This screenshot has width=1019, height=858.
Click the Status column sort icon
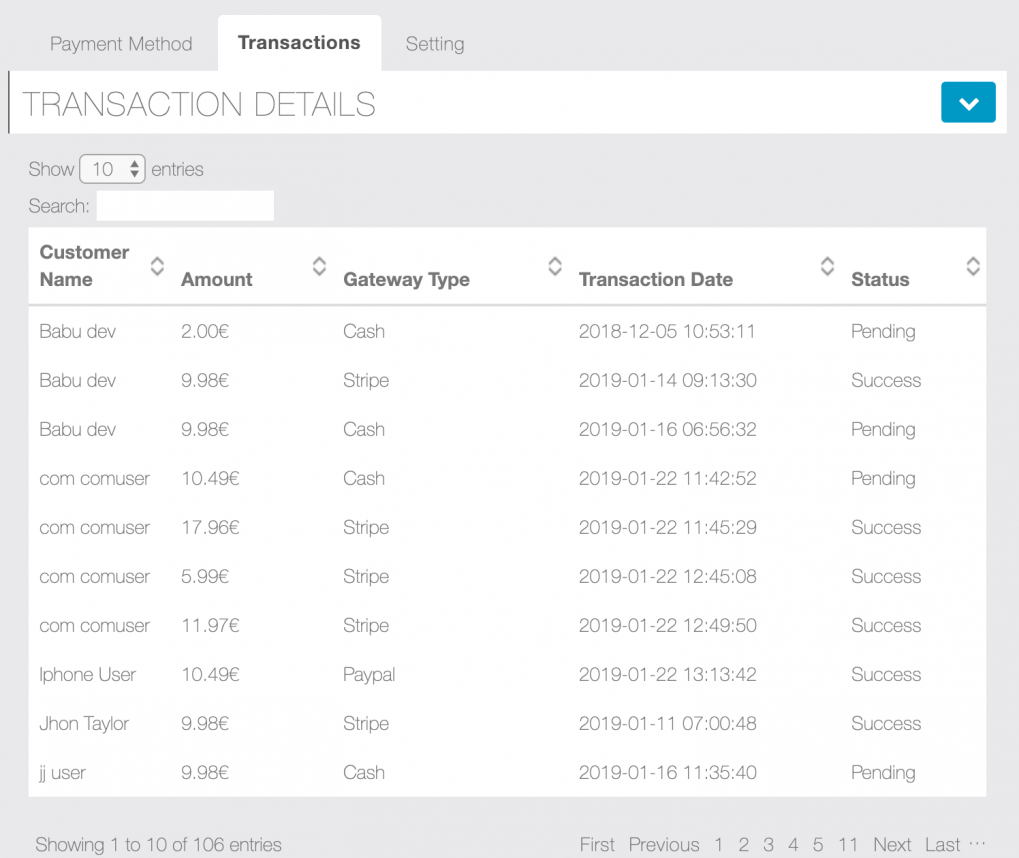972,266
